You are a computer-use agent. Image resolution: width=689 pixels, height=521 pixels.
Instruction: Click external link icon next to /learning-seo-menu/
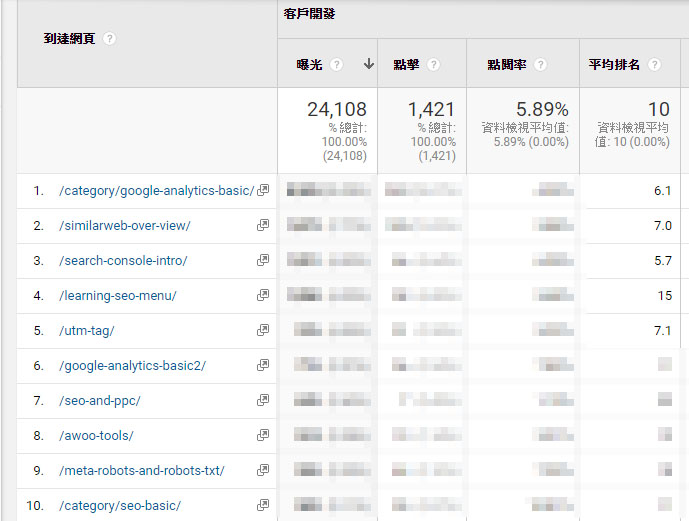click(x=263, y=296)
